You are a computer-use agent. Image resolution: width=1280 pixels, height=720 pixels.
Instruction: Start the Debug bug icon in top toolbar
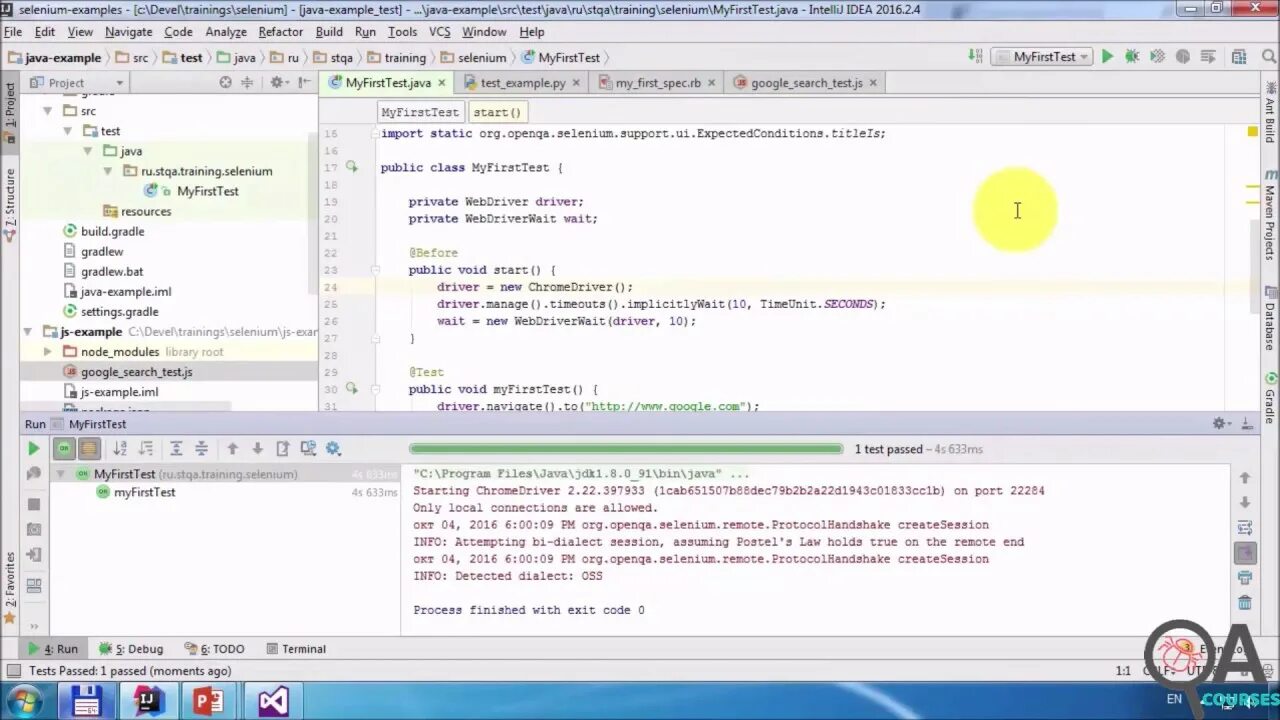1132,57
